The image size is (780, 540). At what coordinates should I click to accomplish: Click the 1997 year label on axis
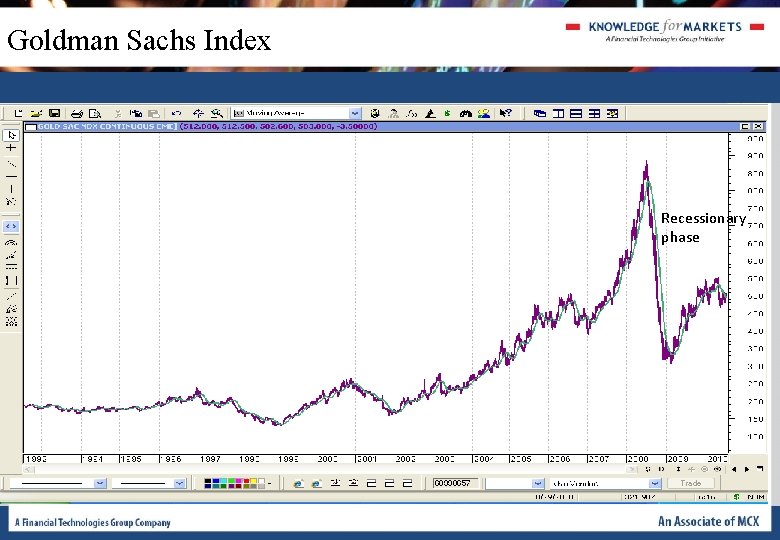(210, 459)
